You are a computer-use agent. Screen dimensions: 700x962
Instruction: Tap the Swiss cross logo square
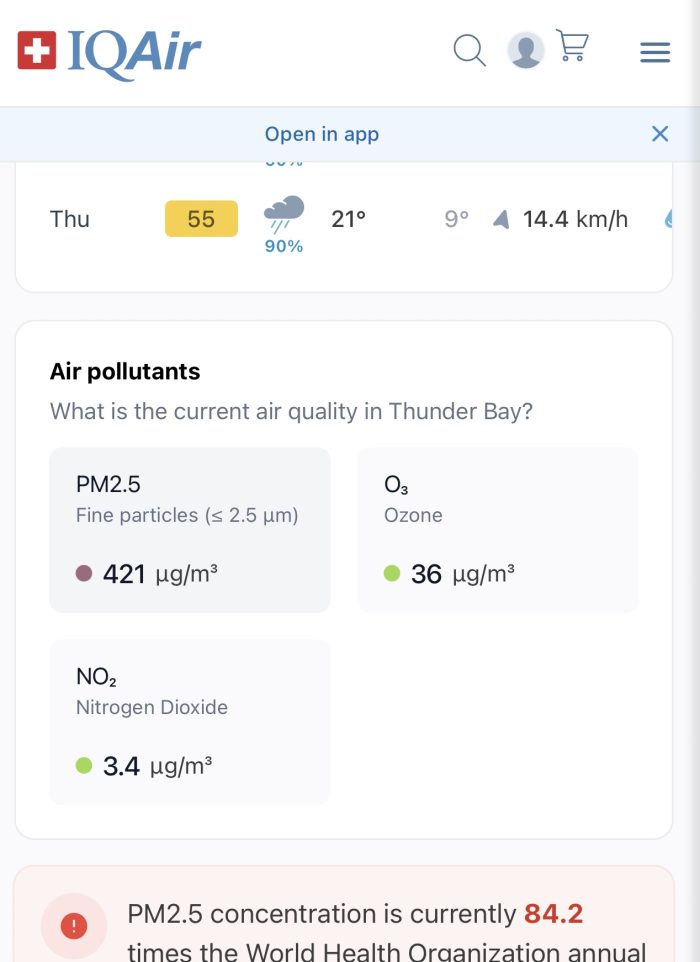pos(37,50)
